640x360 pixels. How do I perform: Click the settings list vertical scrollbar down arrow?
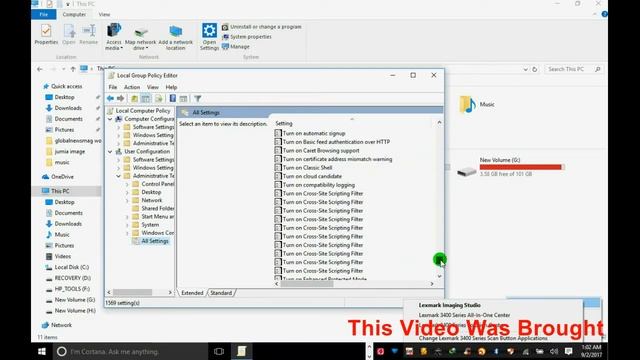(440, 276)
